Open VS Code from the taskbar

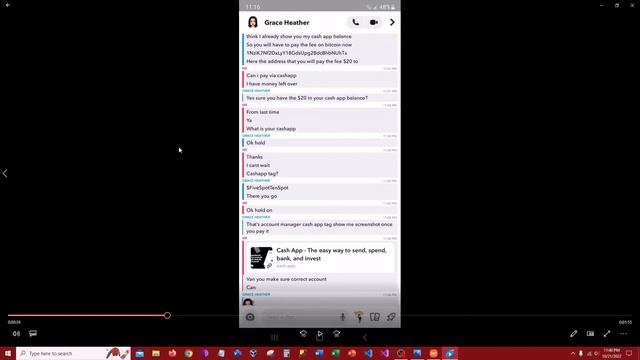368,353
